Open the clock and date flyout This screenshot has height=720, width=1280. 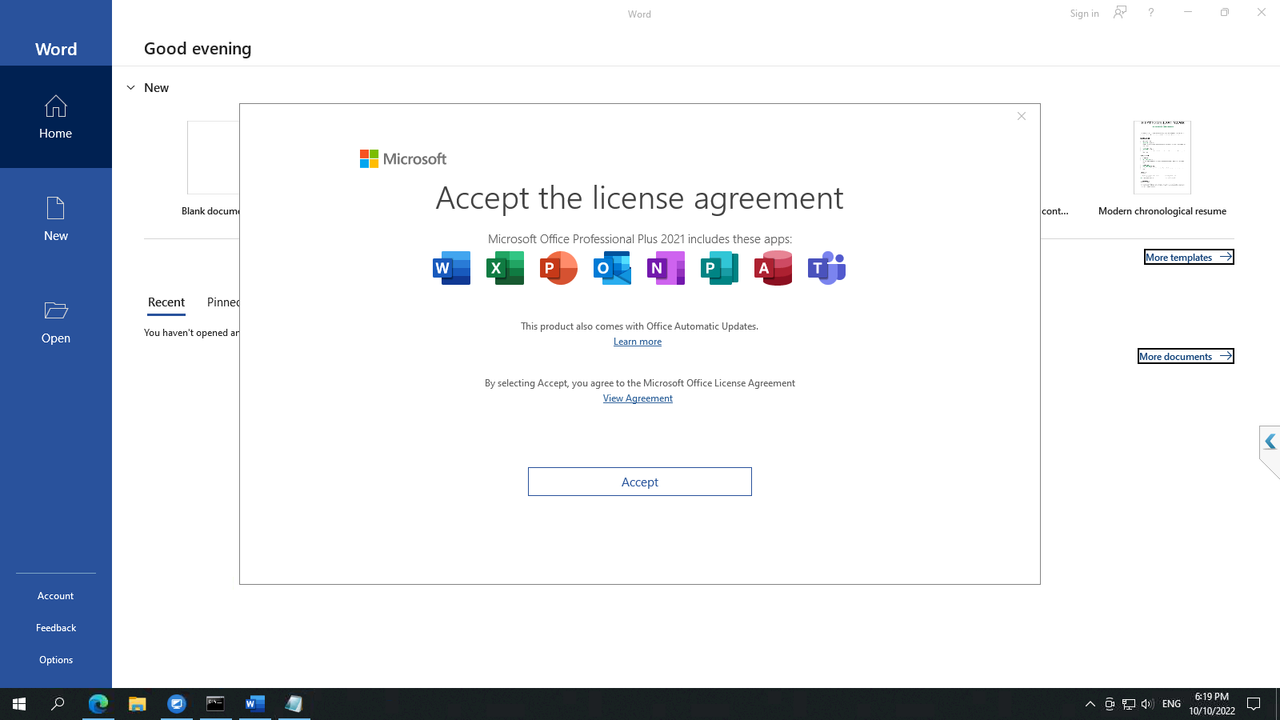[1212, 704]
